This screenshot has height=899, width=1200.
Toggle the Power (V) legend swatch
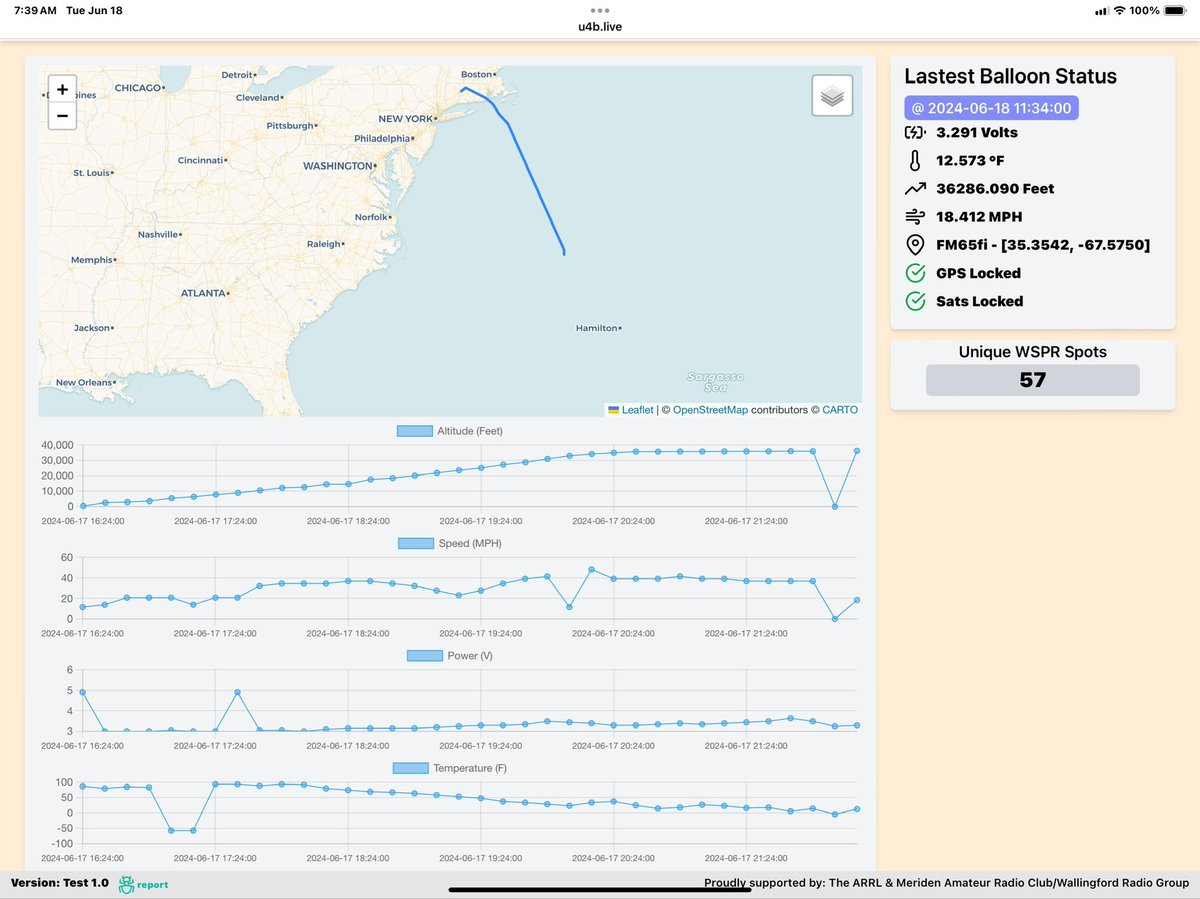pos(424,656)
